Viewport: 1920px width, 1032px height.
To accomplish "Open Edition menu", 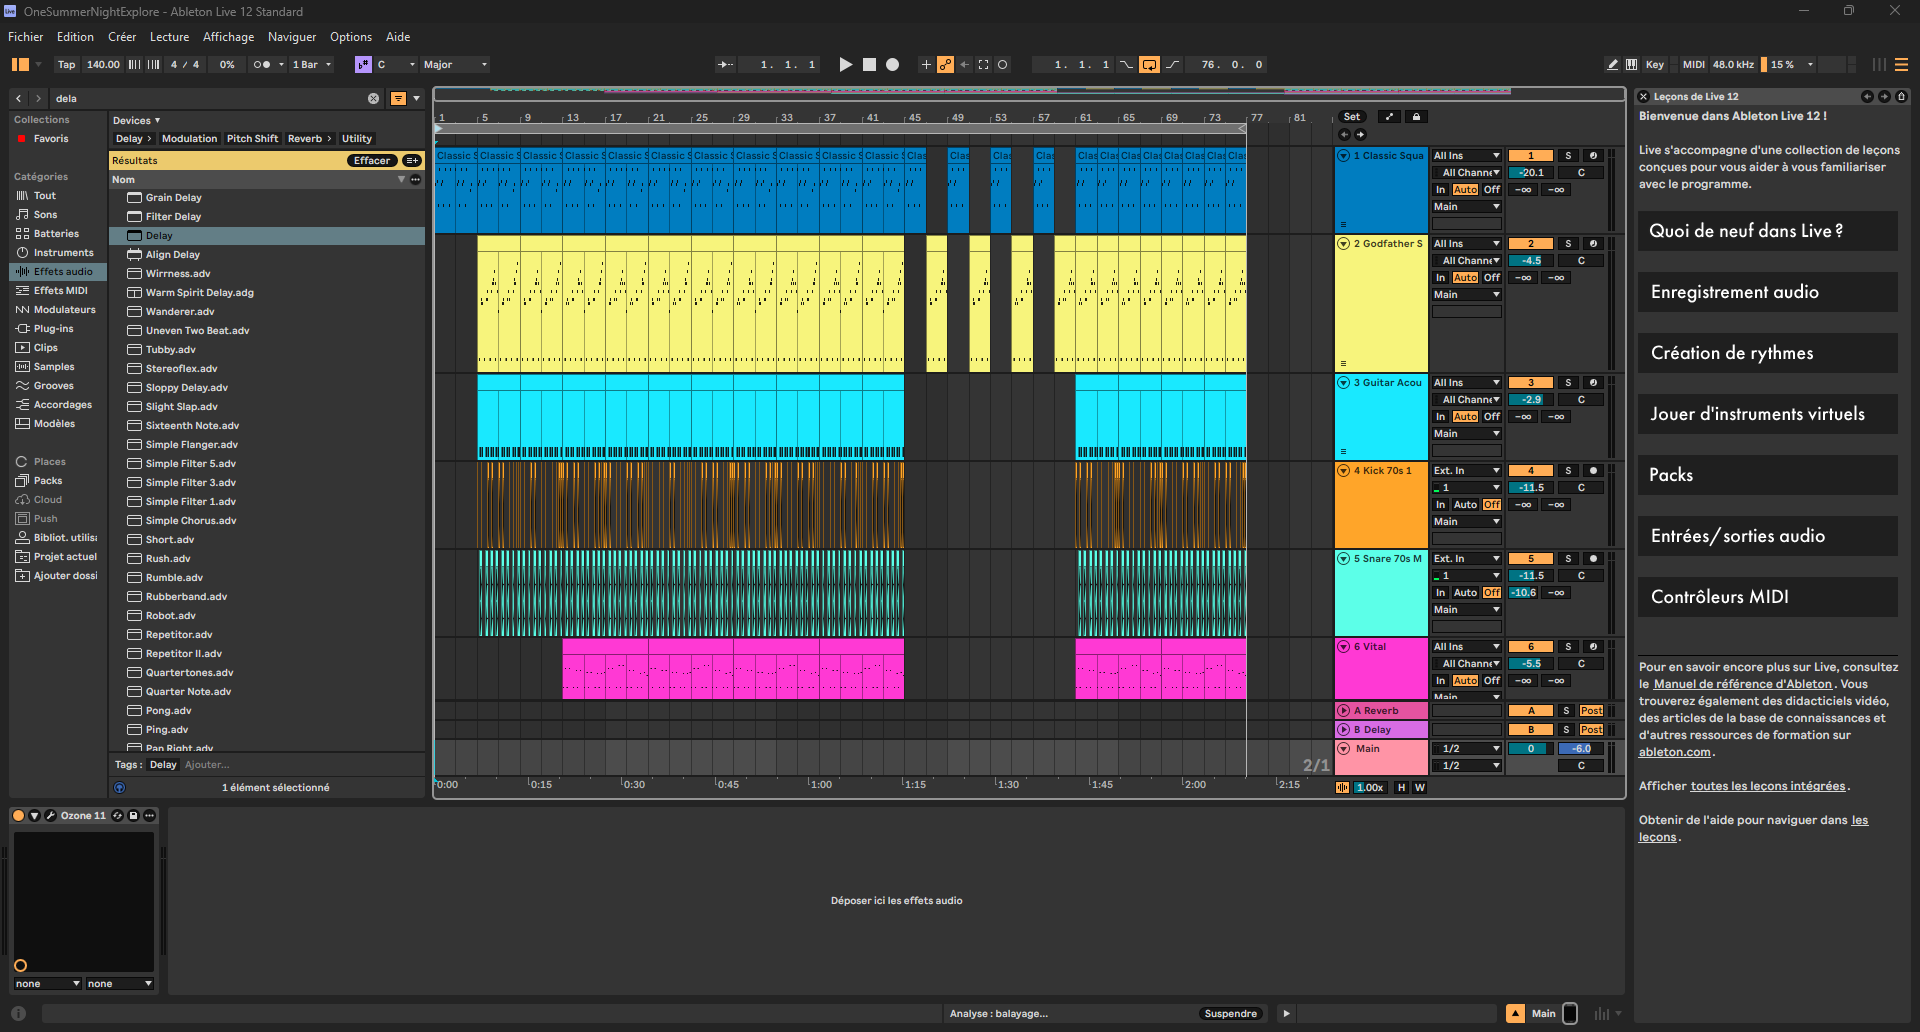I will coord(75,37).
